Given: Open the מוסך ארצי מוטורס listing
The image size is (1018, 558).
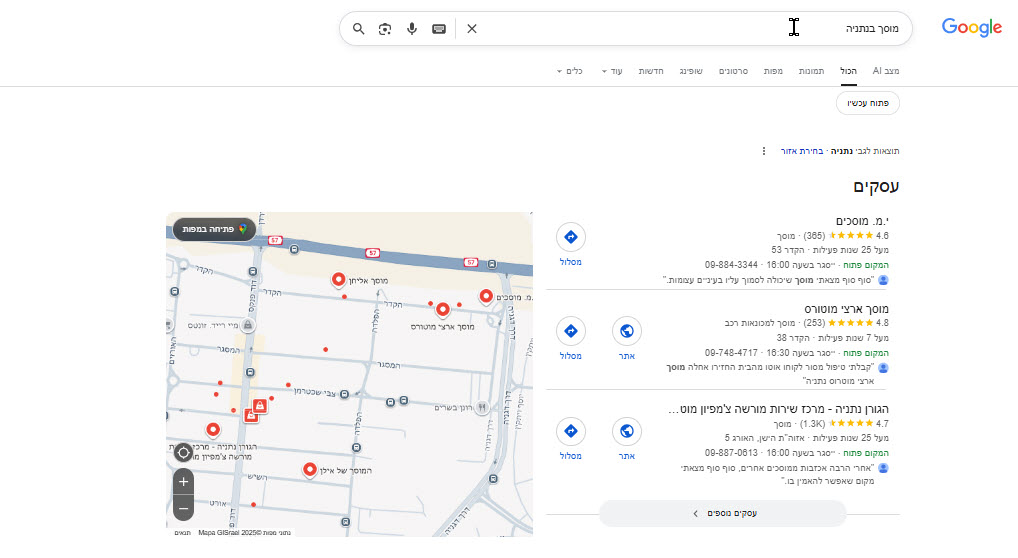Looking at the screenshot, I should [847, 309].
